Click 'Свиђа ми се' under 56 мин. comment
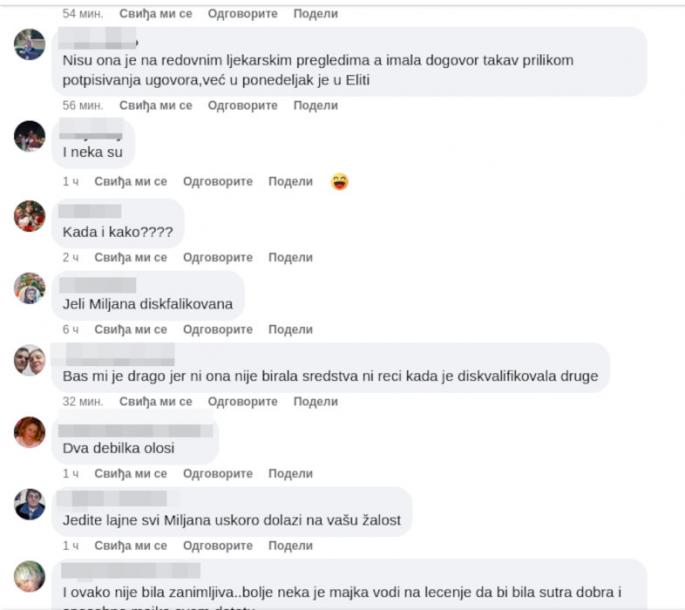 click(156, 105)
